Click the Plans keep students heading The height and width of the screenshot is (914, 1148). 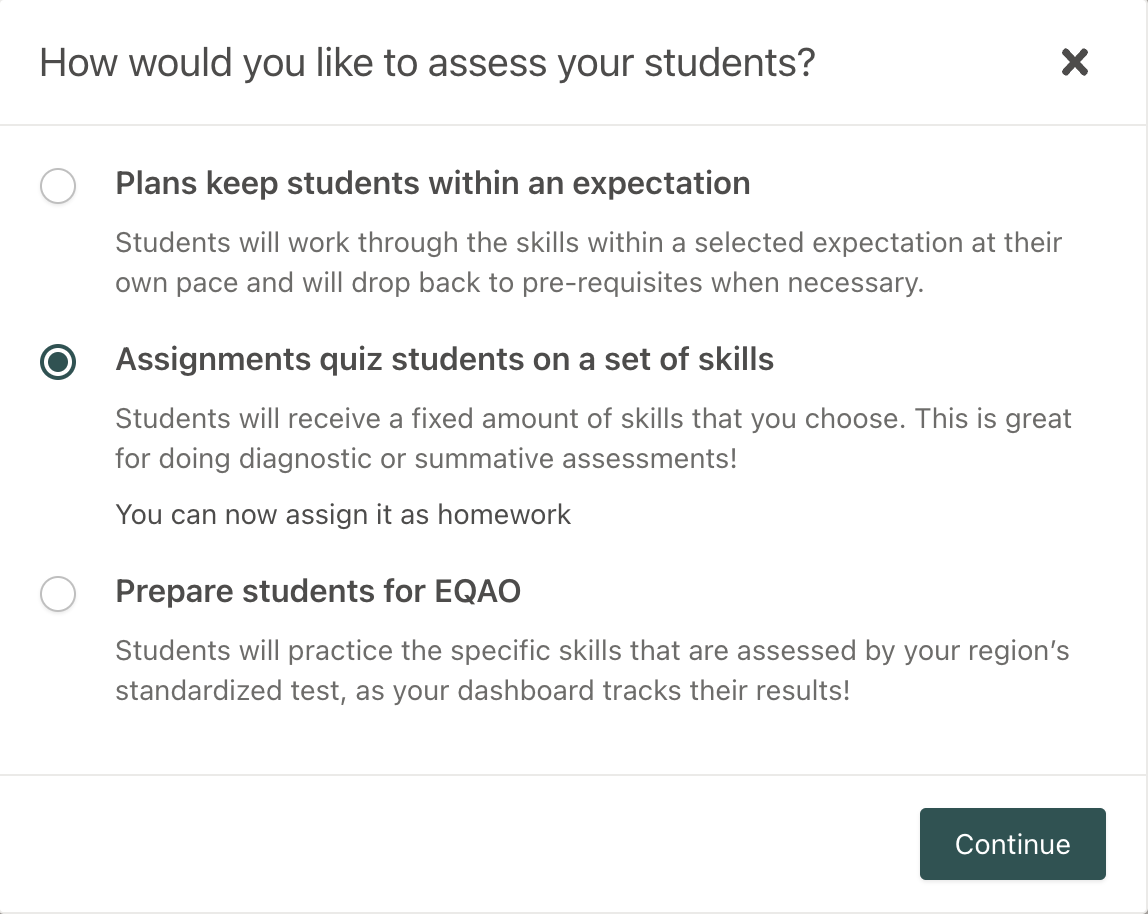tap(433, 184)
